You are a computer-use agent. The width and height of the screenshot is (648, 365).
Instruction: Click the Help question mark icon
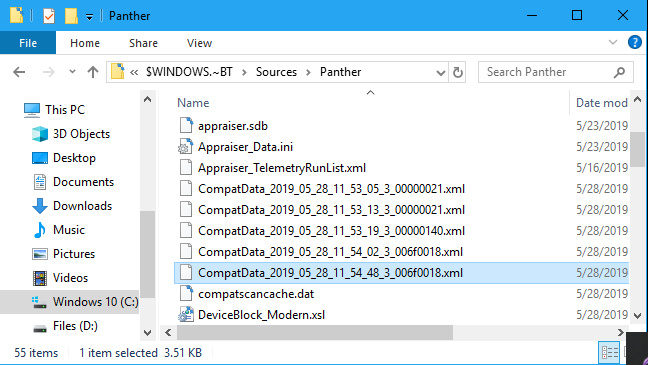tap(634, 42)
